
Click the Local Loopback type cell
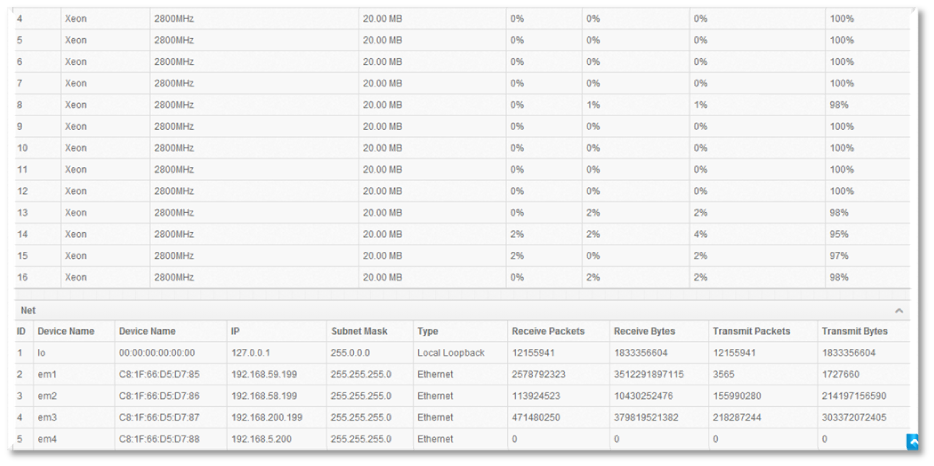click(451, 353)
